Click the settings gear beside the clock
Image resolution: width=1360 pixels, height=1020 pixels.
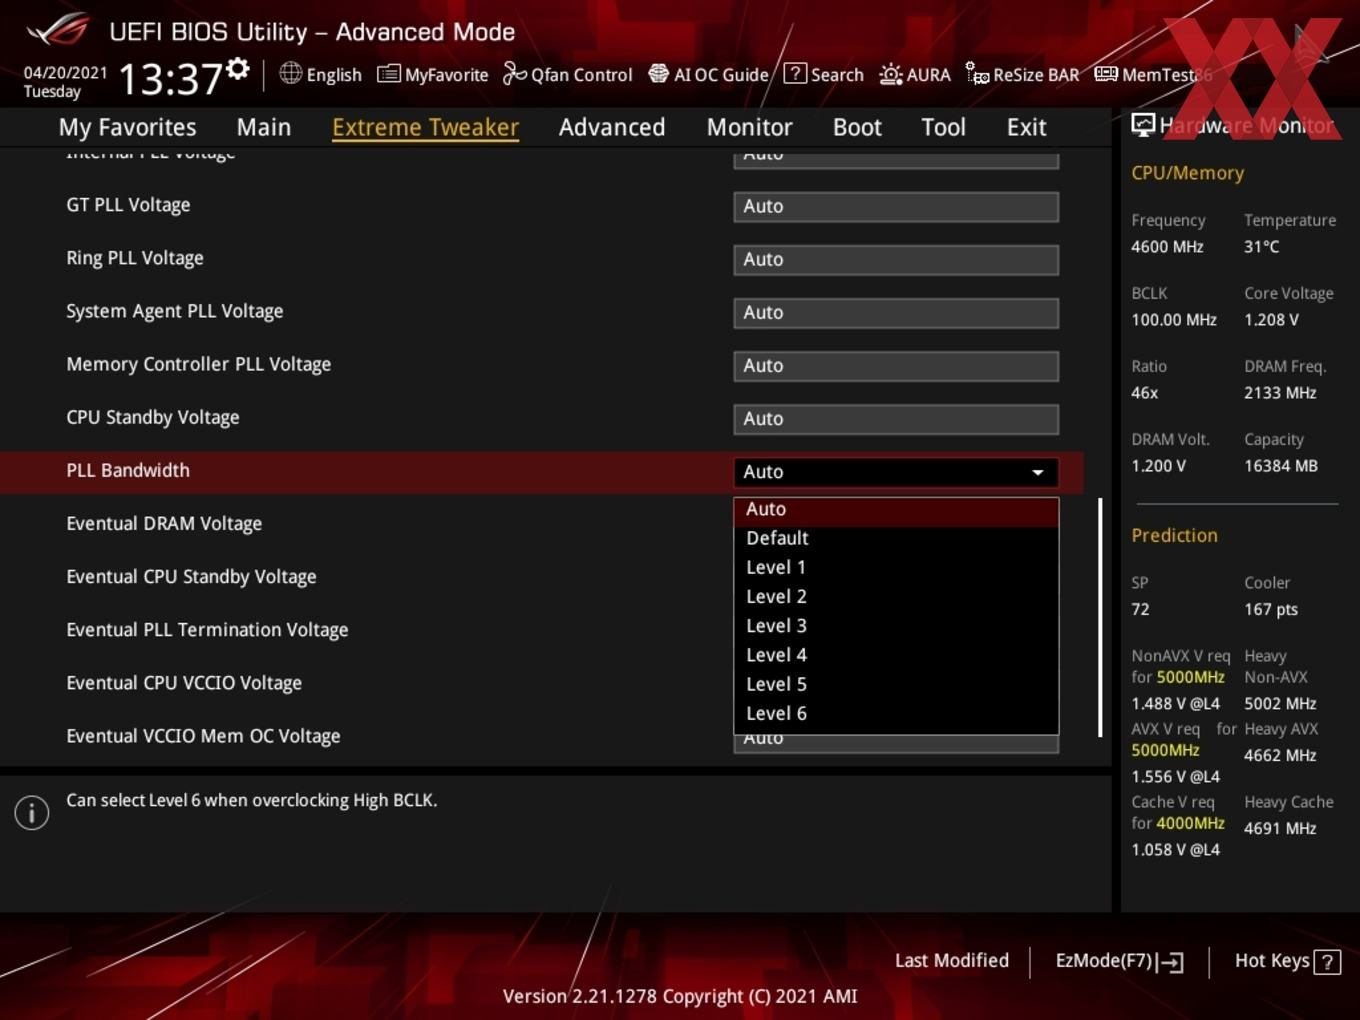(x=238, y=69)
